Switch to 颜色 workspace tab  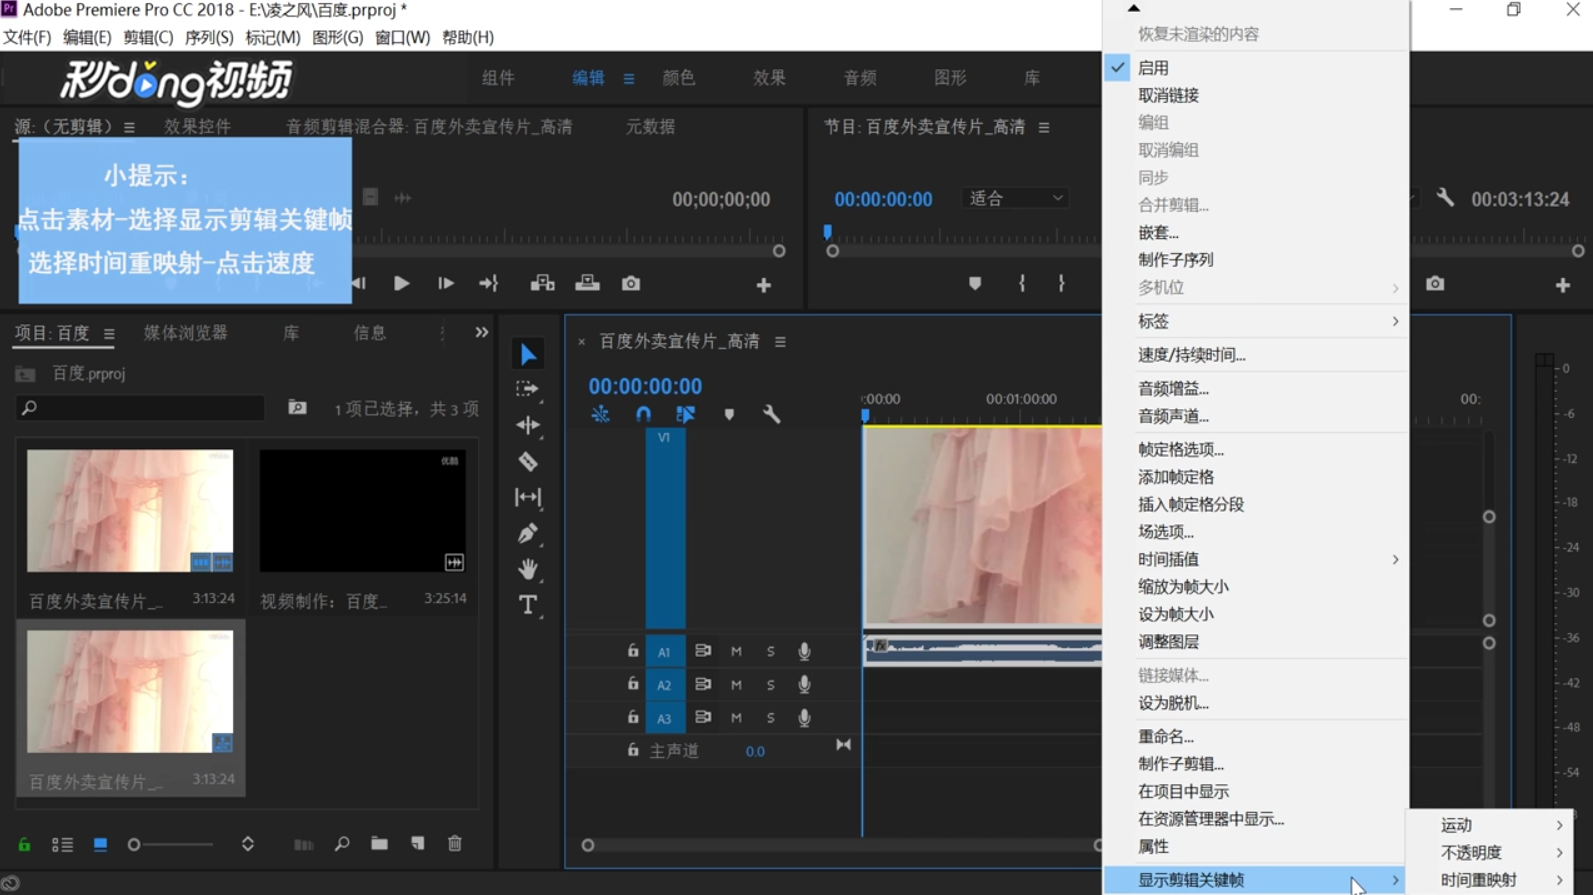(679, 77)
